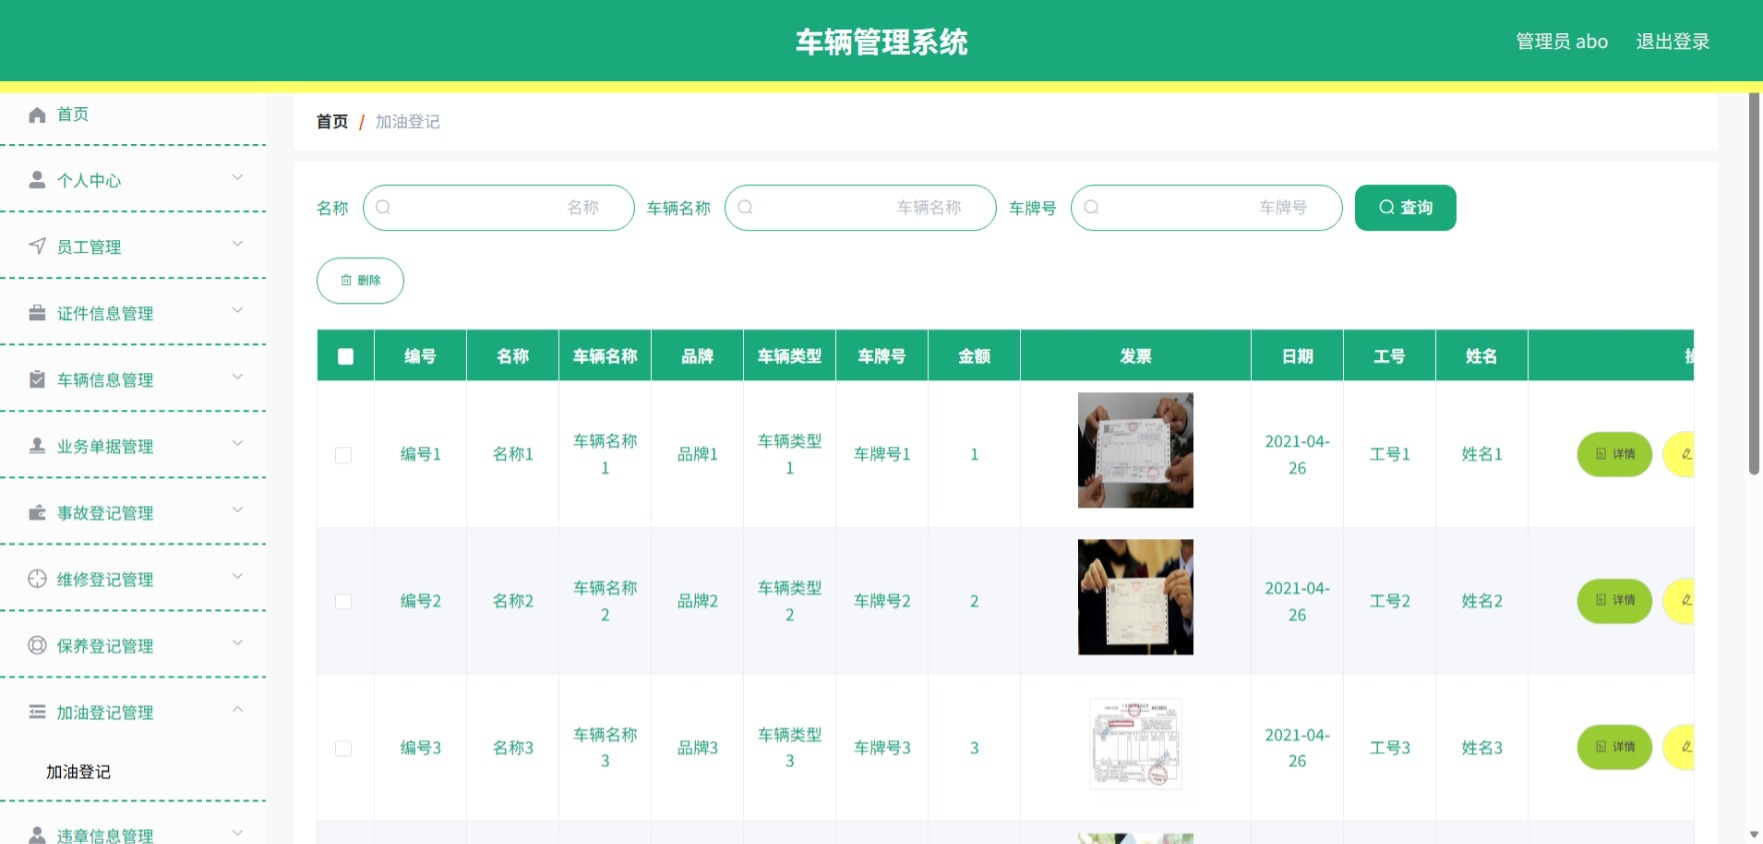
Task: Expand the 业务单据管理 chevron
Action: pyautogui.click(x=238, y=443)
